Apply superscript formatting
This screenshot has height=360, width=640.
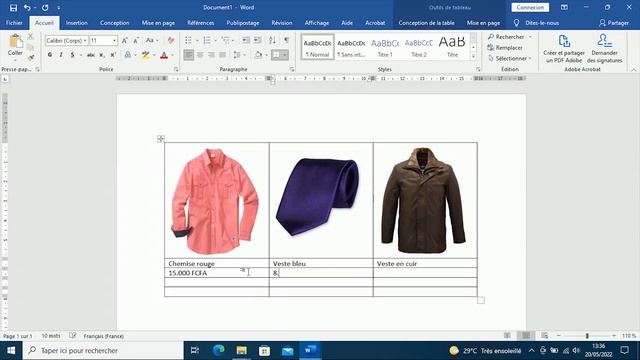pyautogui.click(x=113, y=55)
